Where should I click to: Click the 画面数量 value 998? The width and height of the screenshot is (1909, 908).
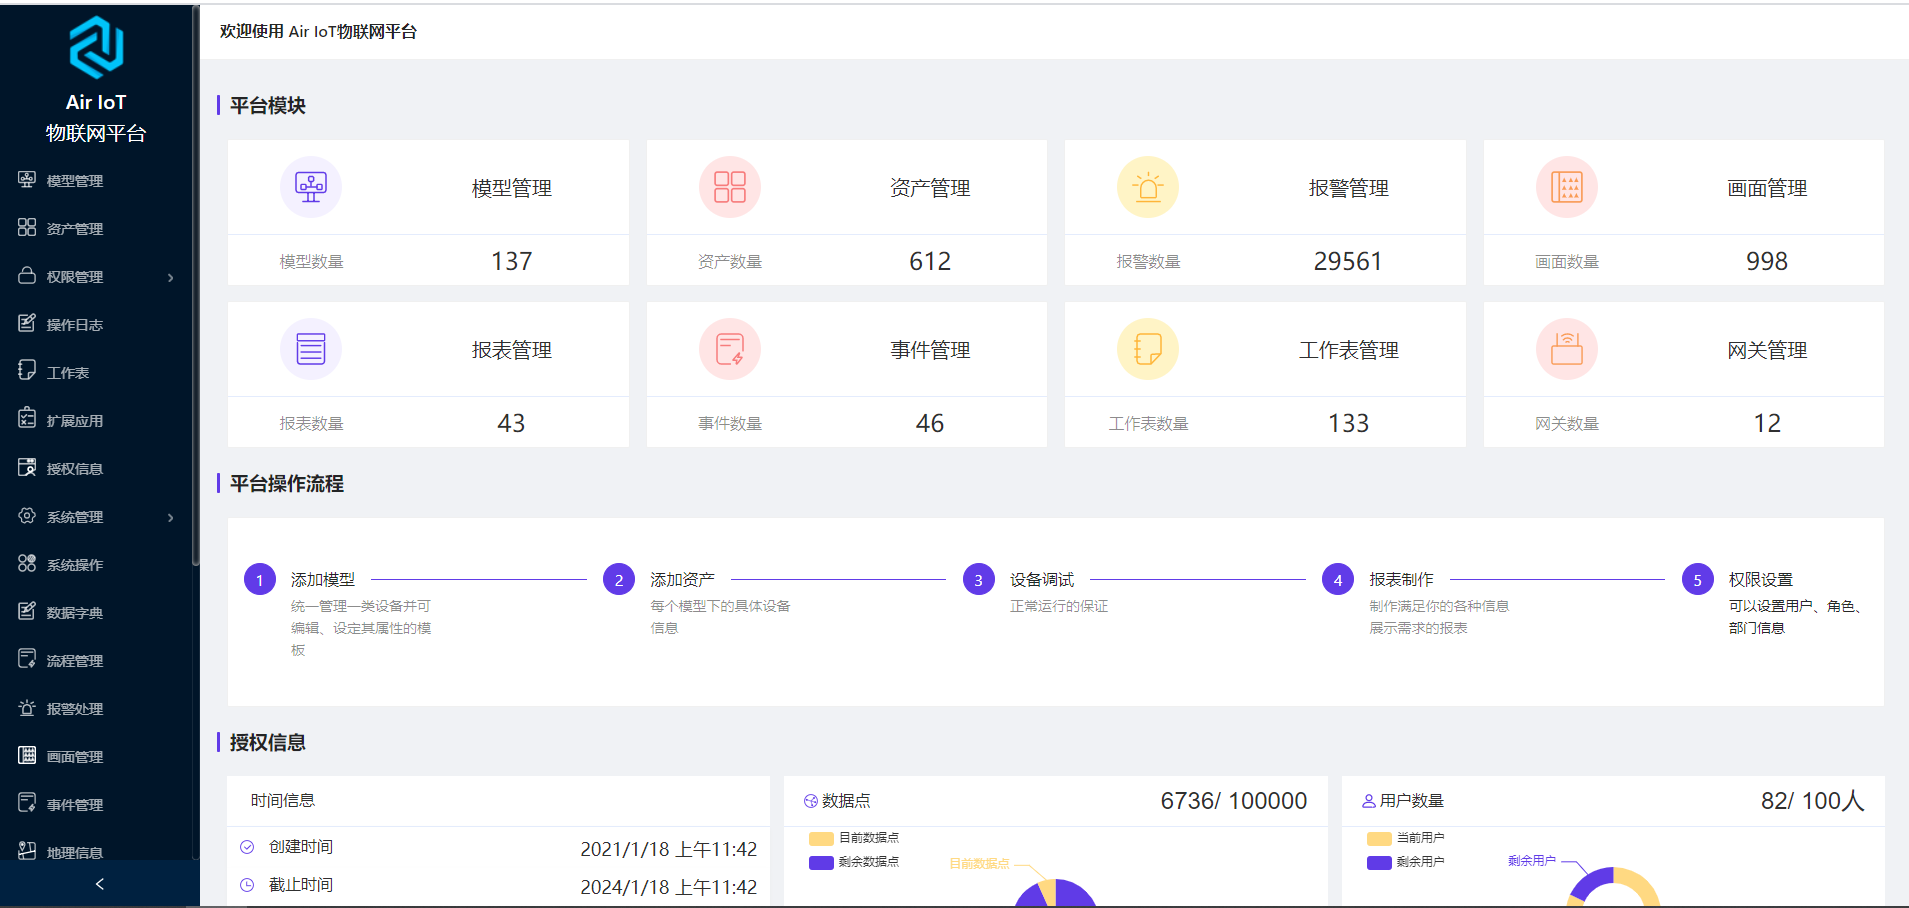pyautogui.click(x=1767, y=261)
